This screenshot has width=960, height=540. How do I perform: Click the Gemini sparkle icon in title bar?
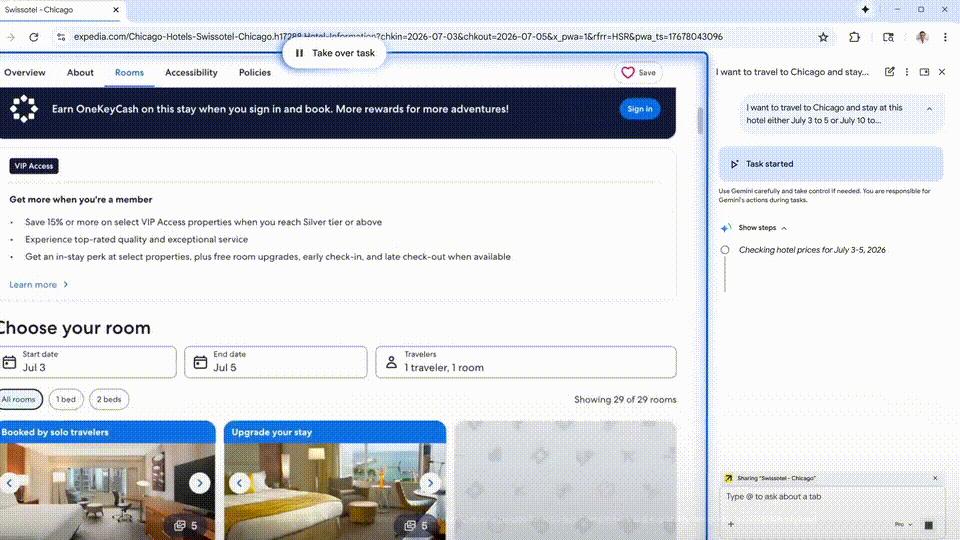click(x=865, y=9)
